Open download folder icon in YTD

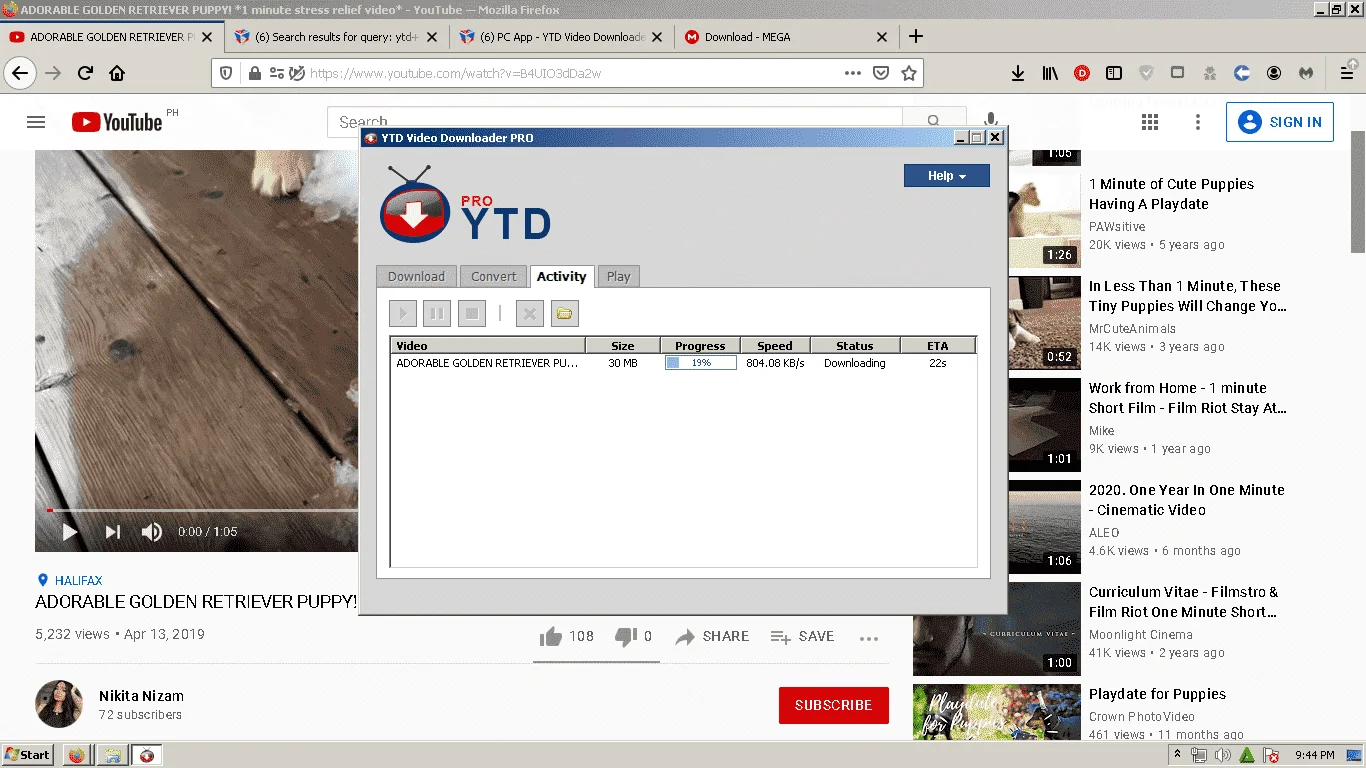point(564,314)
